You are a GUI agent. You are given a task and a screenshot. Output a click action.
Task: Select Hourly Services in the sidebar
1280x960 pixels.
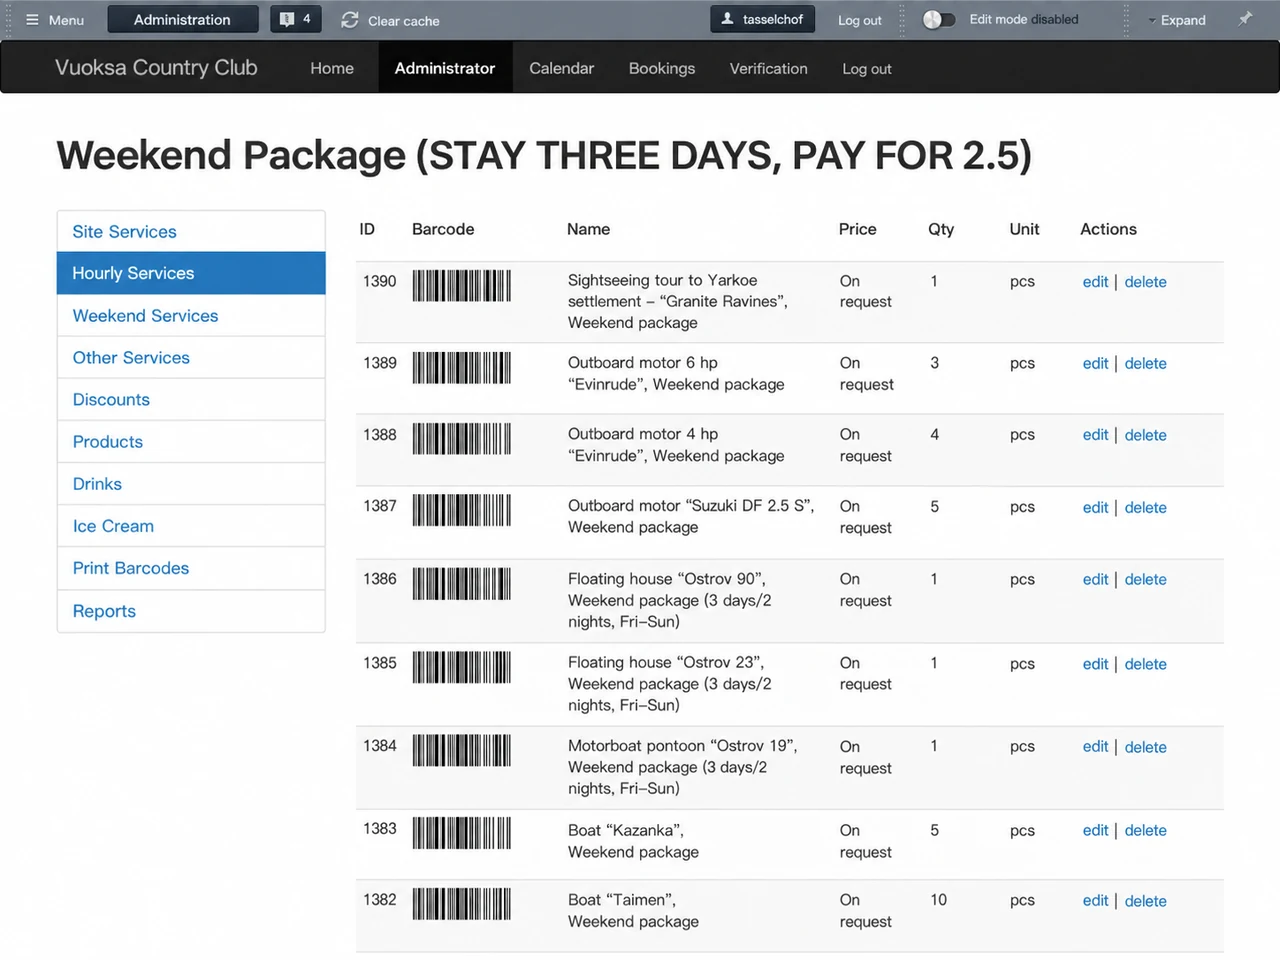coord(191,273)
